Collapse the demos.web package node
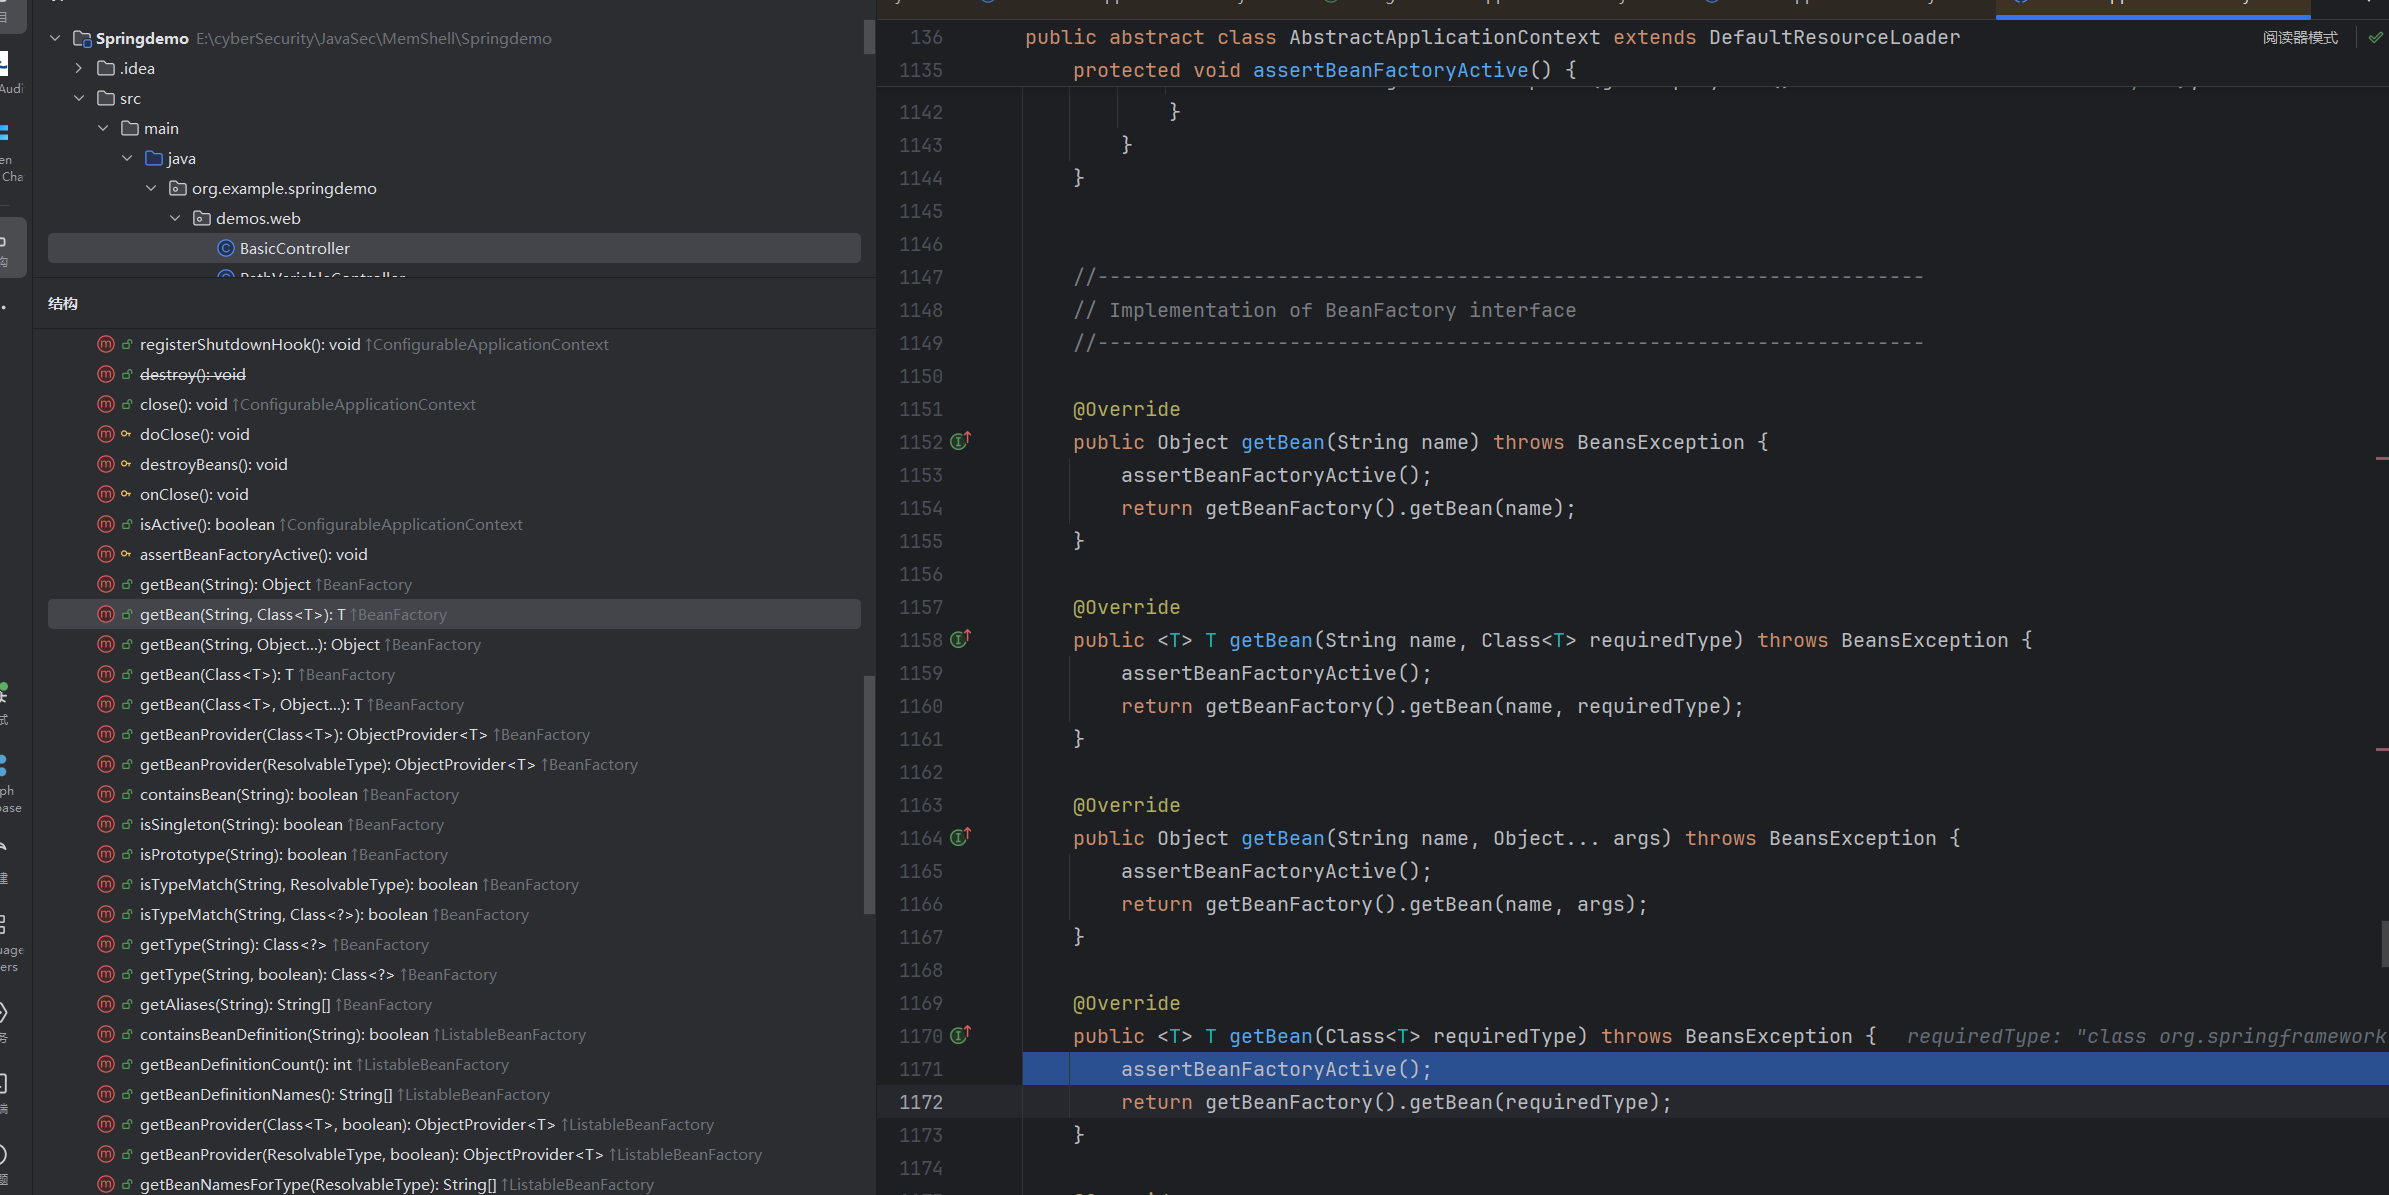Viewport: 2389px width, 1195px height. pyautogui.click(x=175, y=218)
